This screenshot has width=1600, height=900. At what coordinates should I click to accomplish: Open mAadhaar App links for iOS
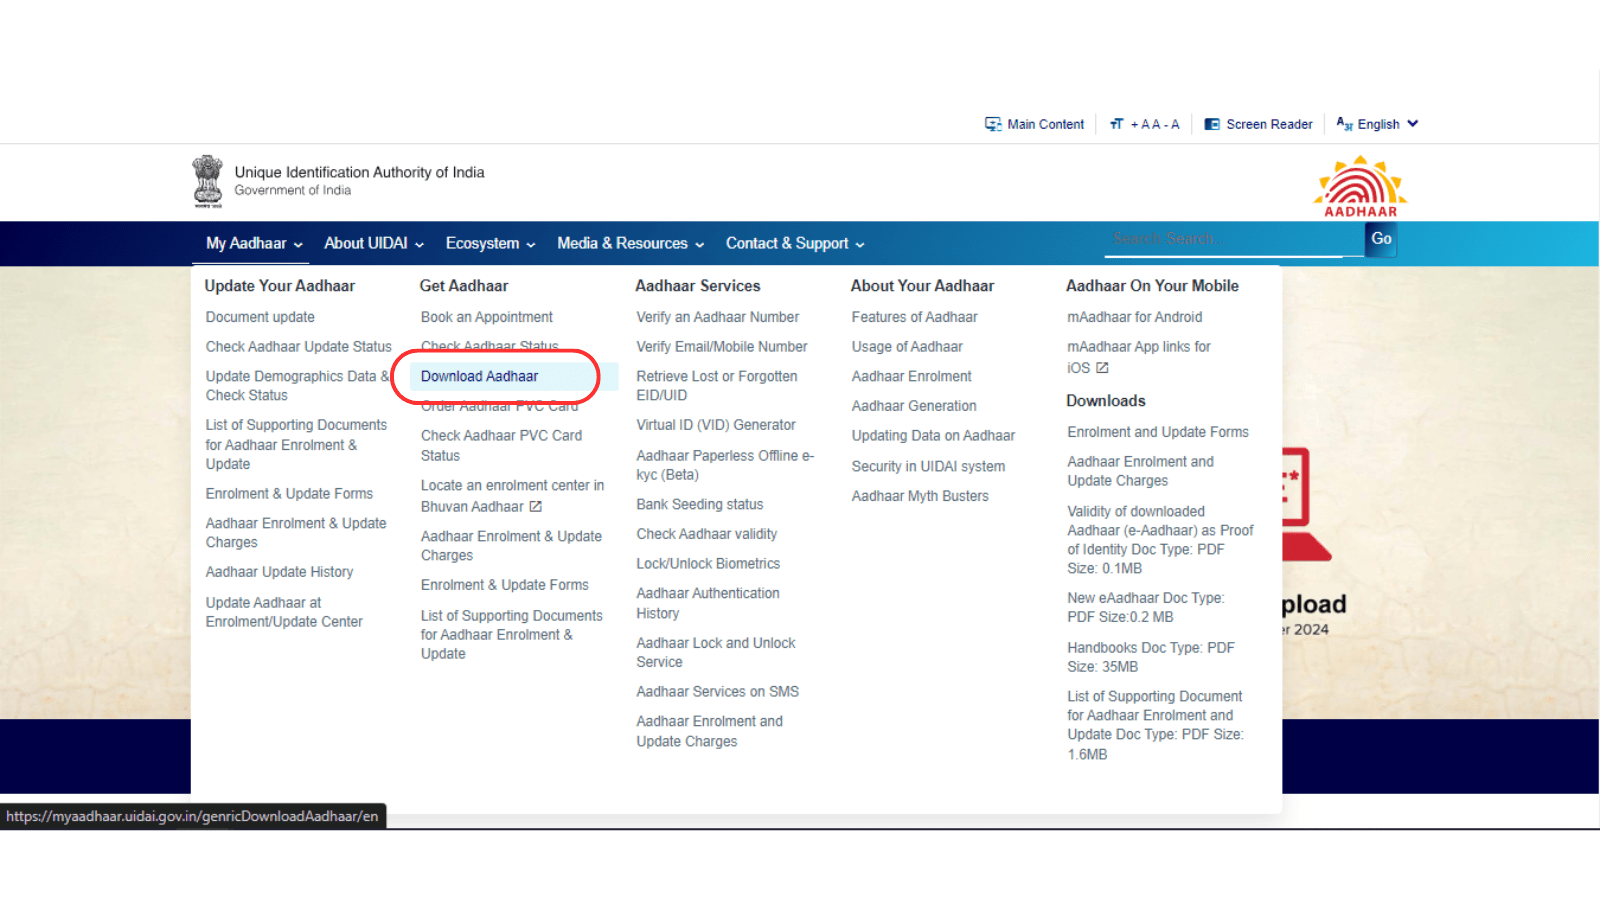1138,356
